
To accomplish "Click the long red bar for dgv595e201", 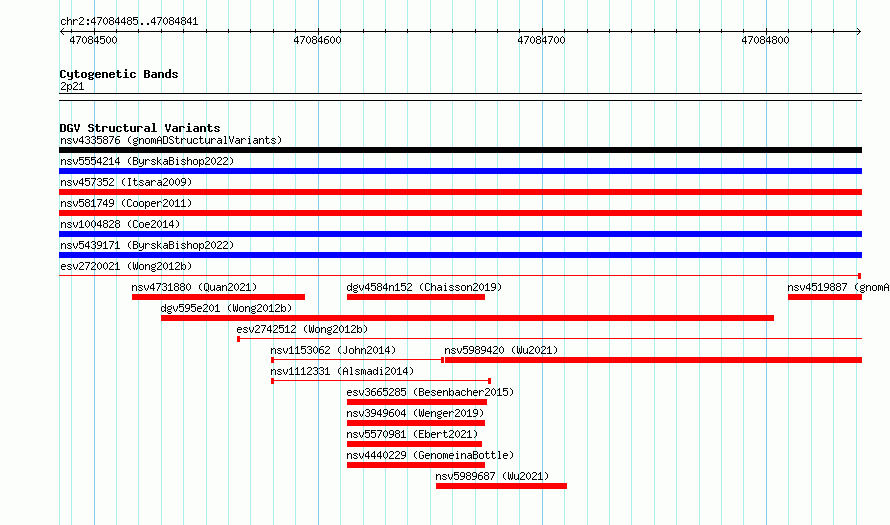I will coord(468,318).
